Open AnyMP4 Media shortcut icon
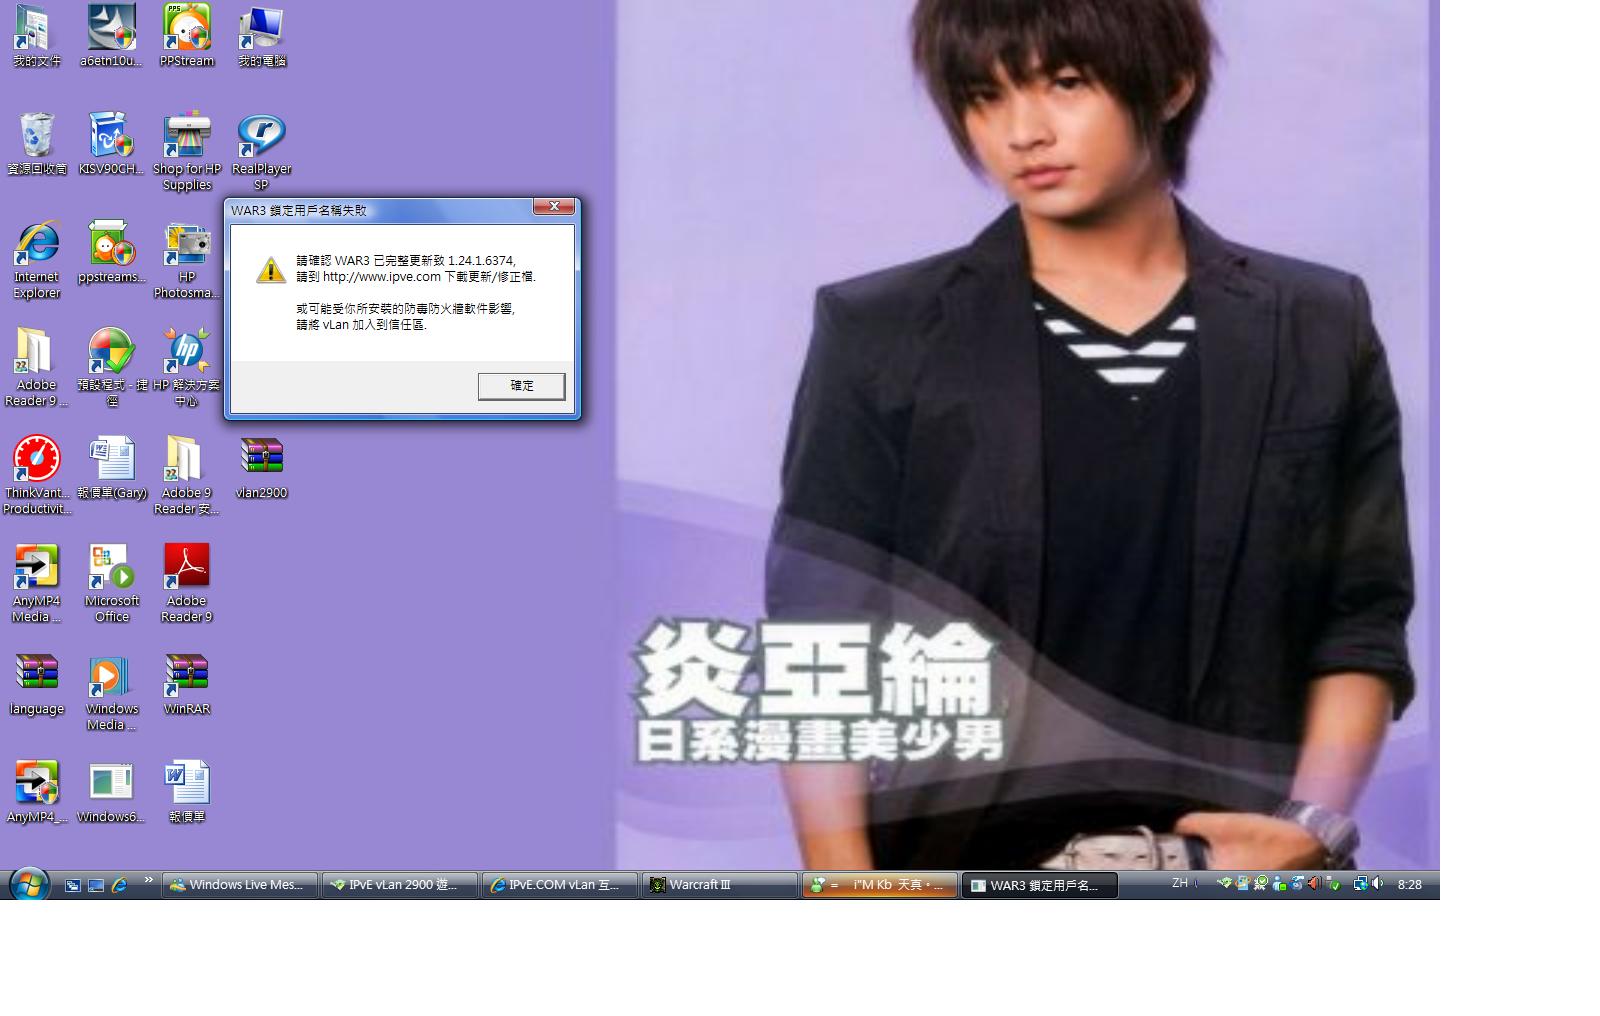Screen dimensions: 1600x1016 36,584
